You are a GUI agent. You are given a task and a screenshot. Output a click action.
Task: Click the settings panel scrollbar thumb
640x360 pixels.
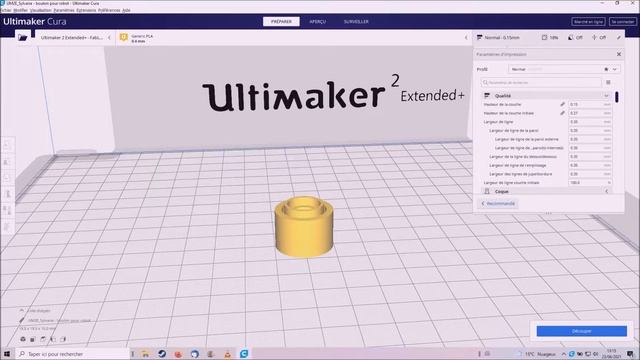(616, 97)
